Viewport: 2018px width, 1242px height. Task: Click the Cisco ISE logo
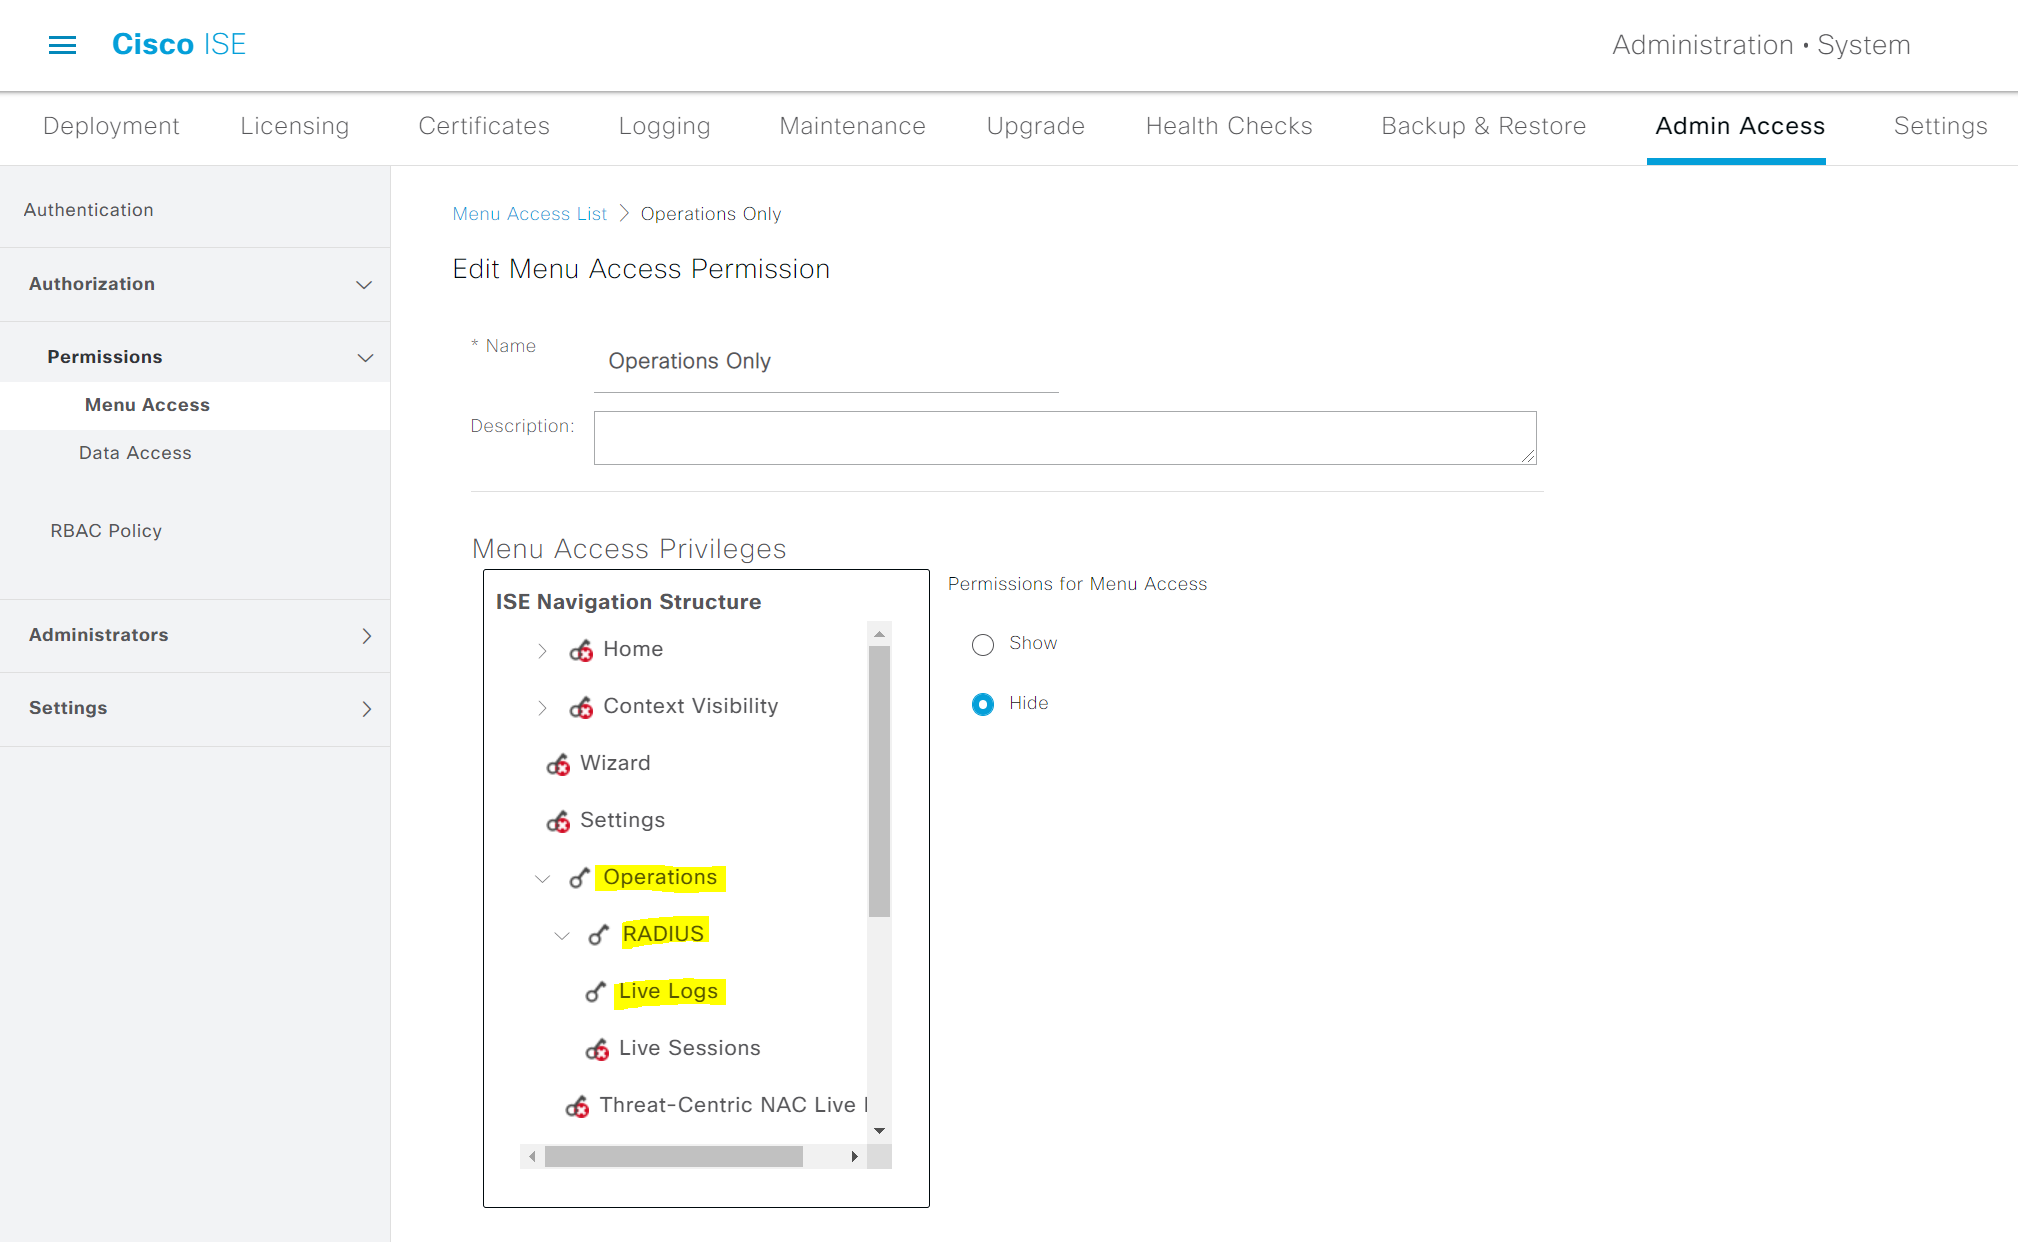(179, 44)
